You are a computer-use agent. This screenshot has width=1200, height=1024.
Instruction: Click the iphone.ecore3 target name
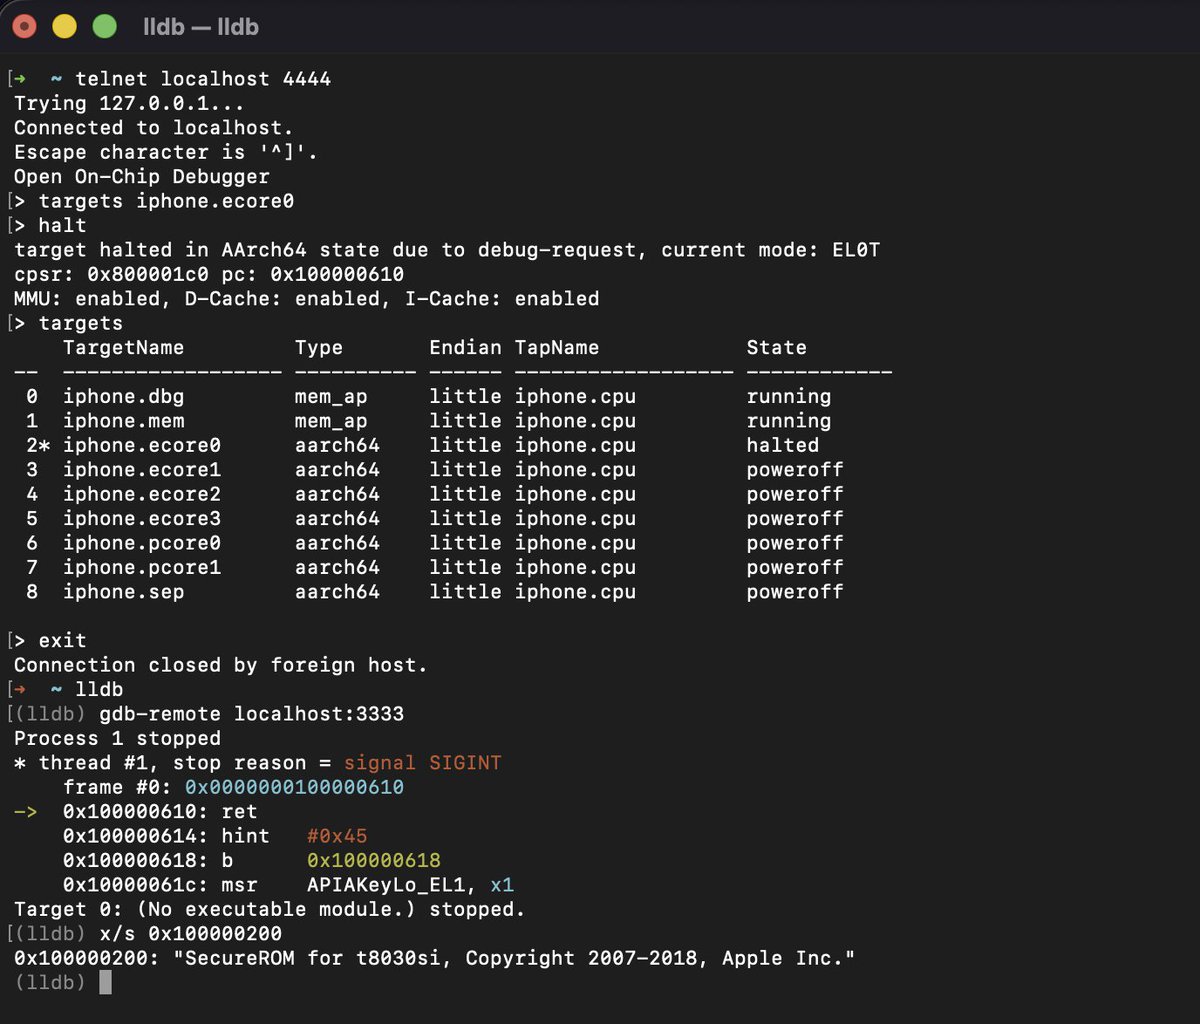pos(142,519)
